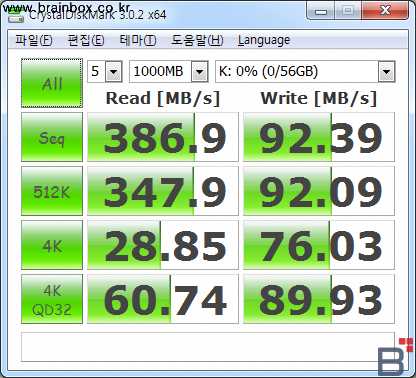The width and height of the screenshot is (416, 378).
Task: Open the 도움말(H) menu
Action: point(197,40)
